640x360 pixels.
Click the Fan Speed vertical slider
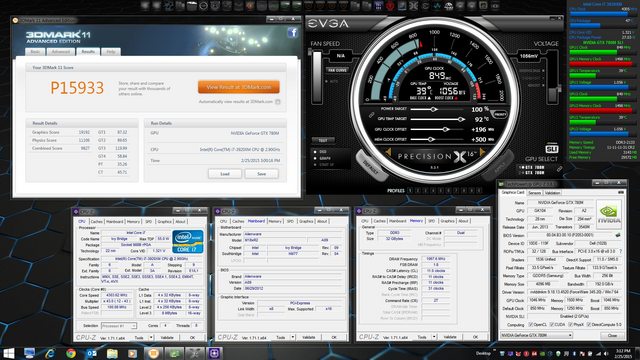point(316,77)
